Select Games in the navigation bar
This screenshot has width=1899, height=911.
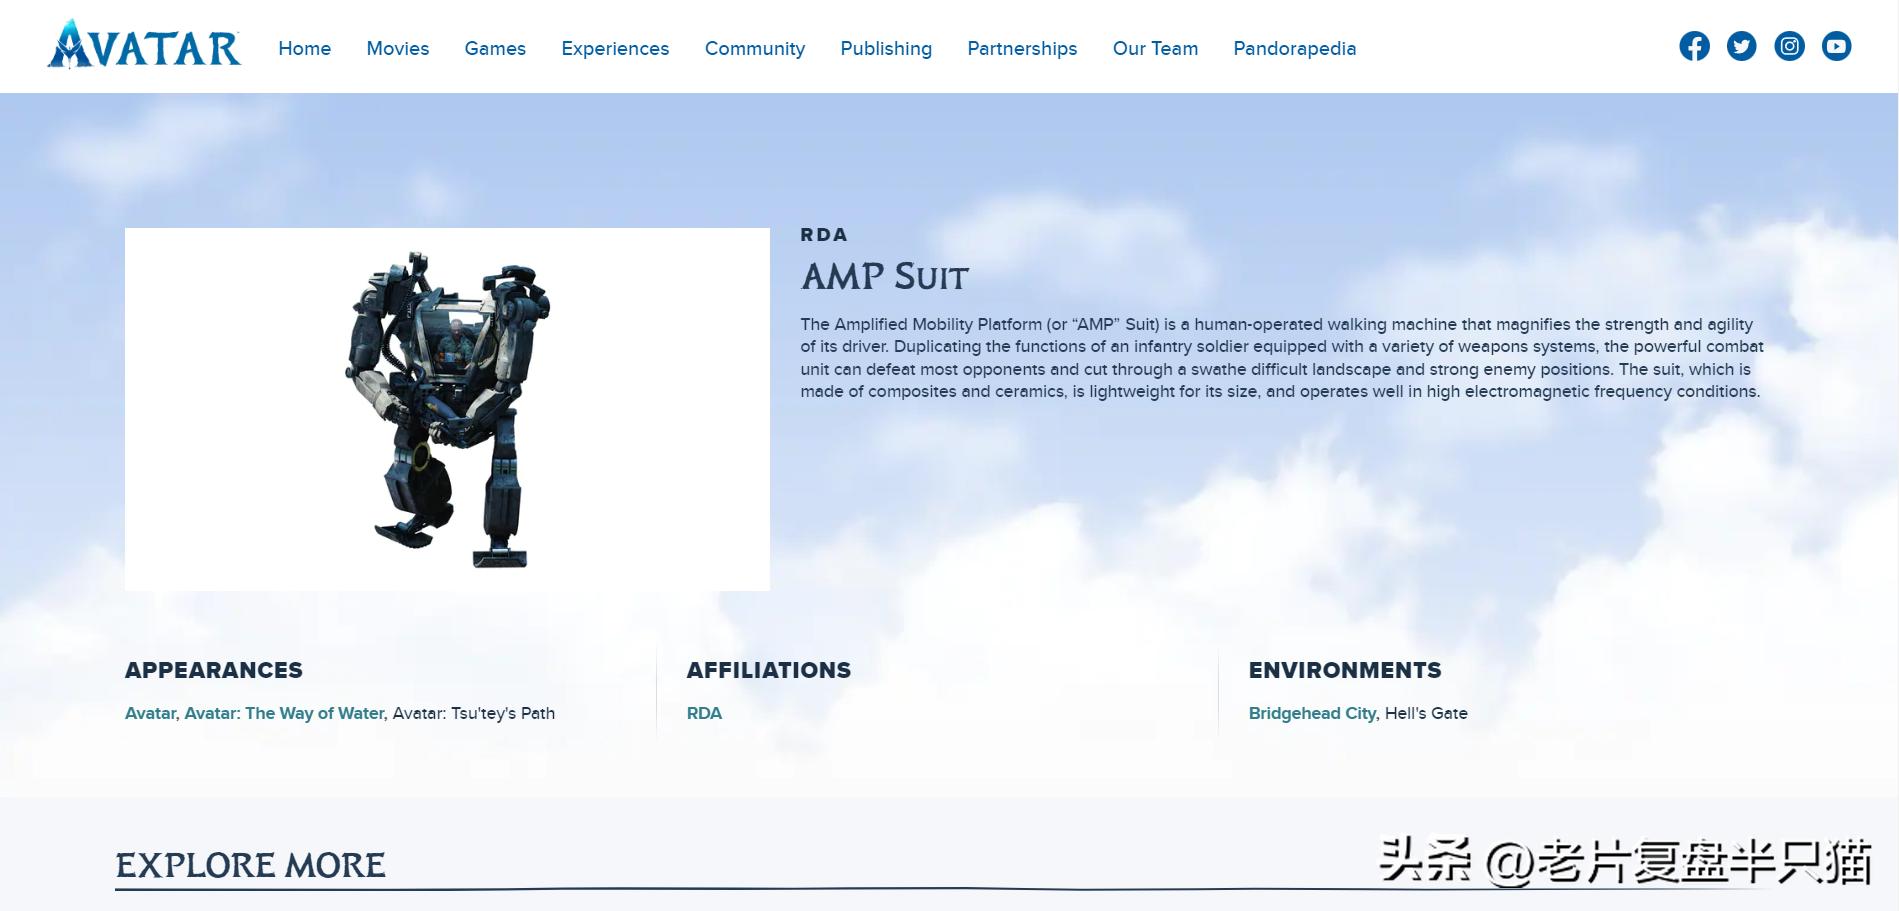(x=495, y=48)
